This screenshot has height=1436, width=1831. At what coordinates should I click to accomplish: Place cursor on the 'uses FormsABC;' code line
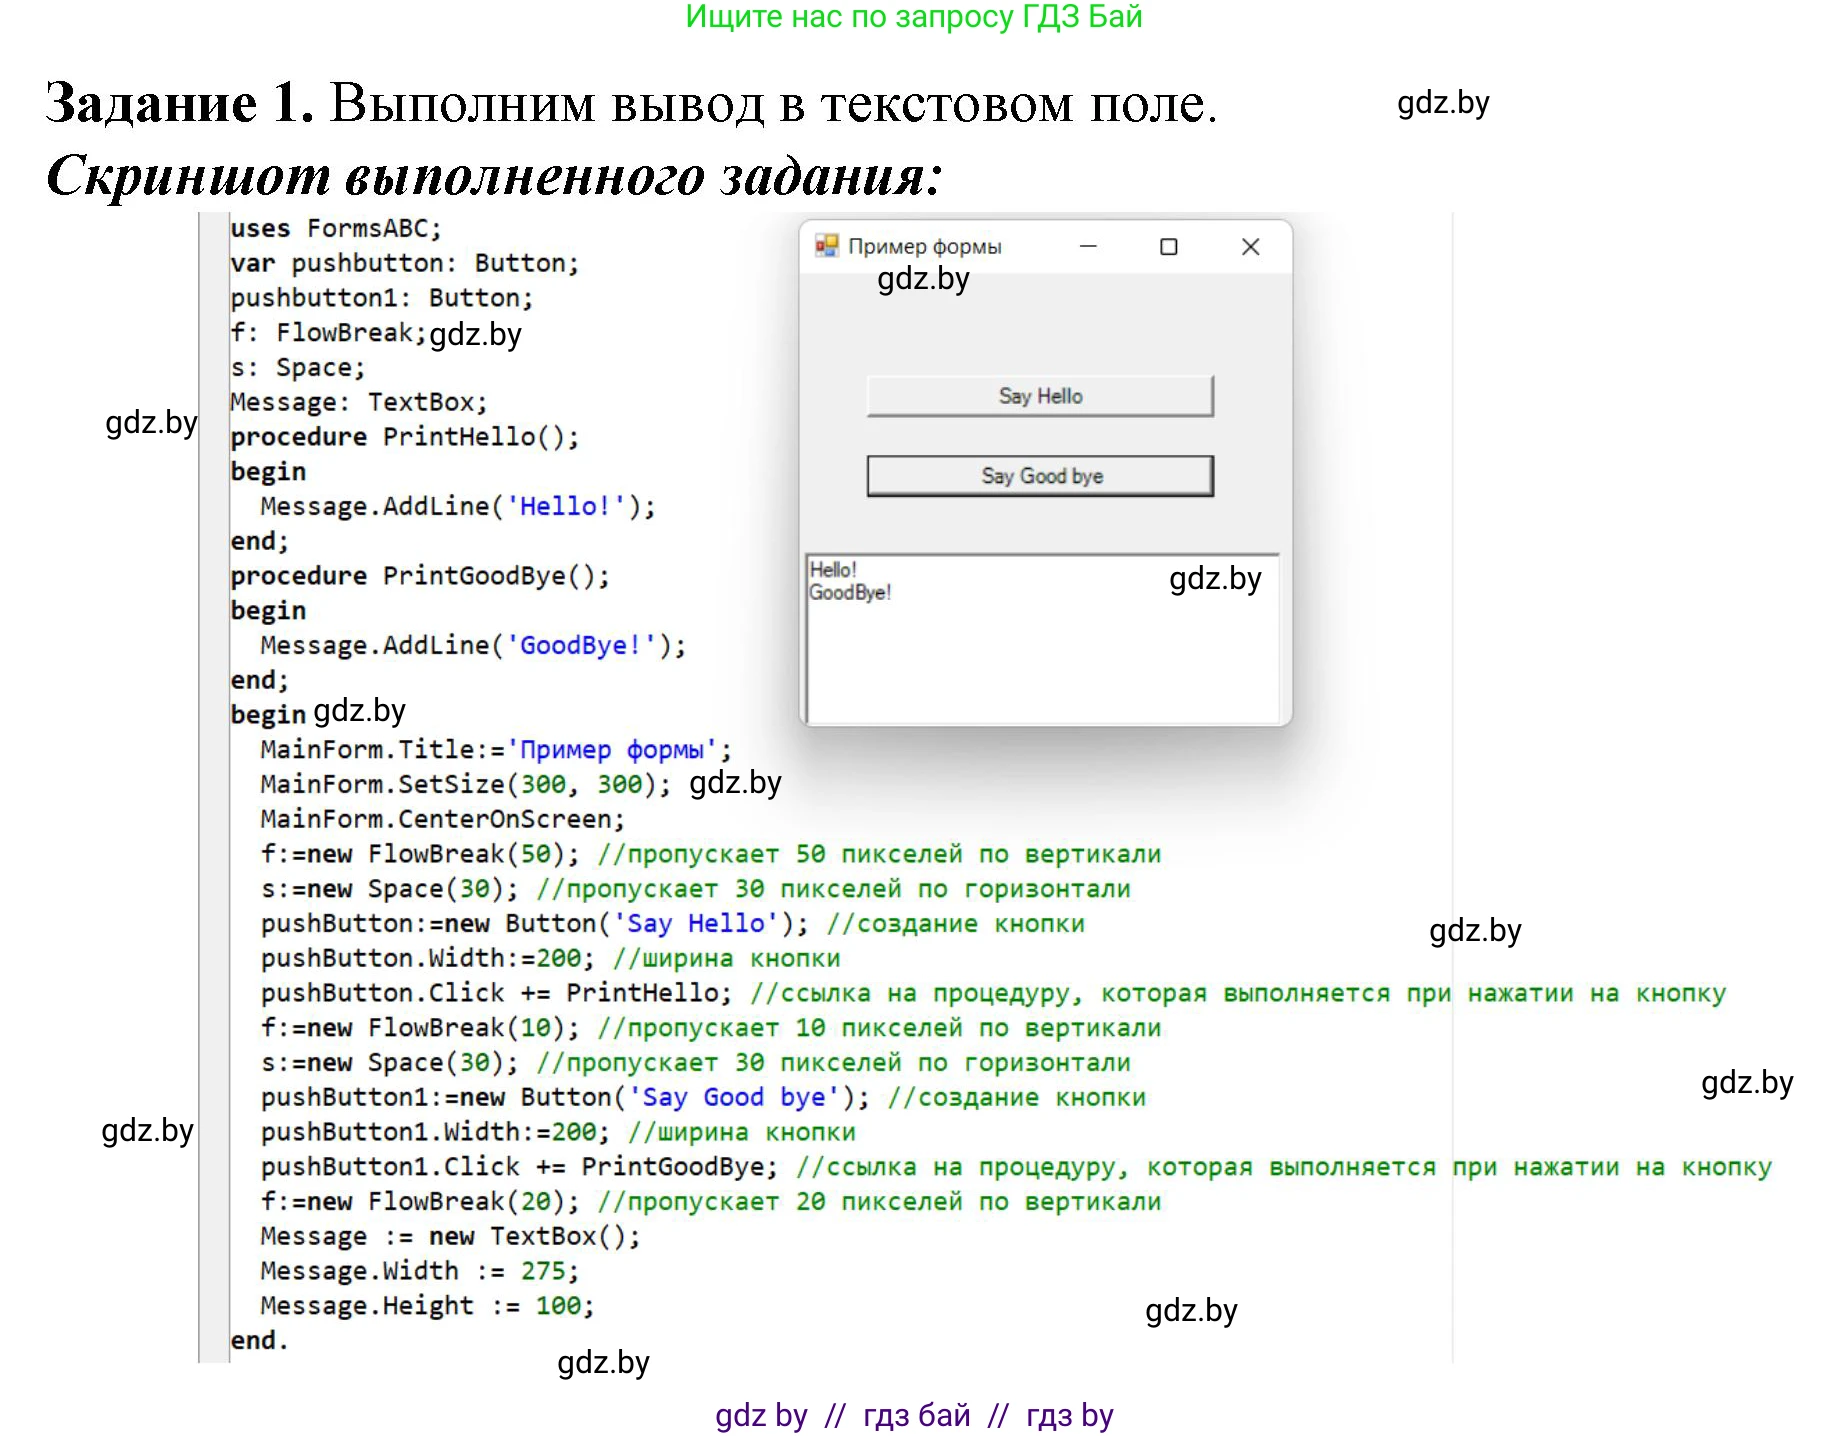(x=335, y=229)
